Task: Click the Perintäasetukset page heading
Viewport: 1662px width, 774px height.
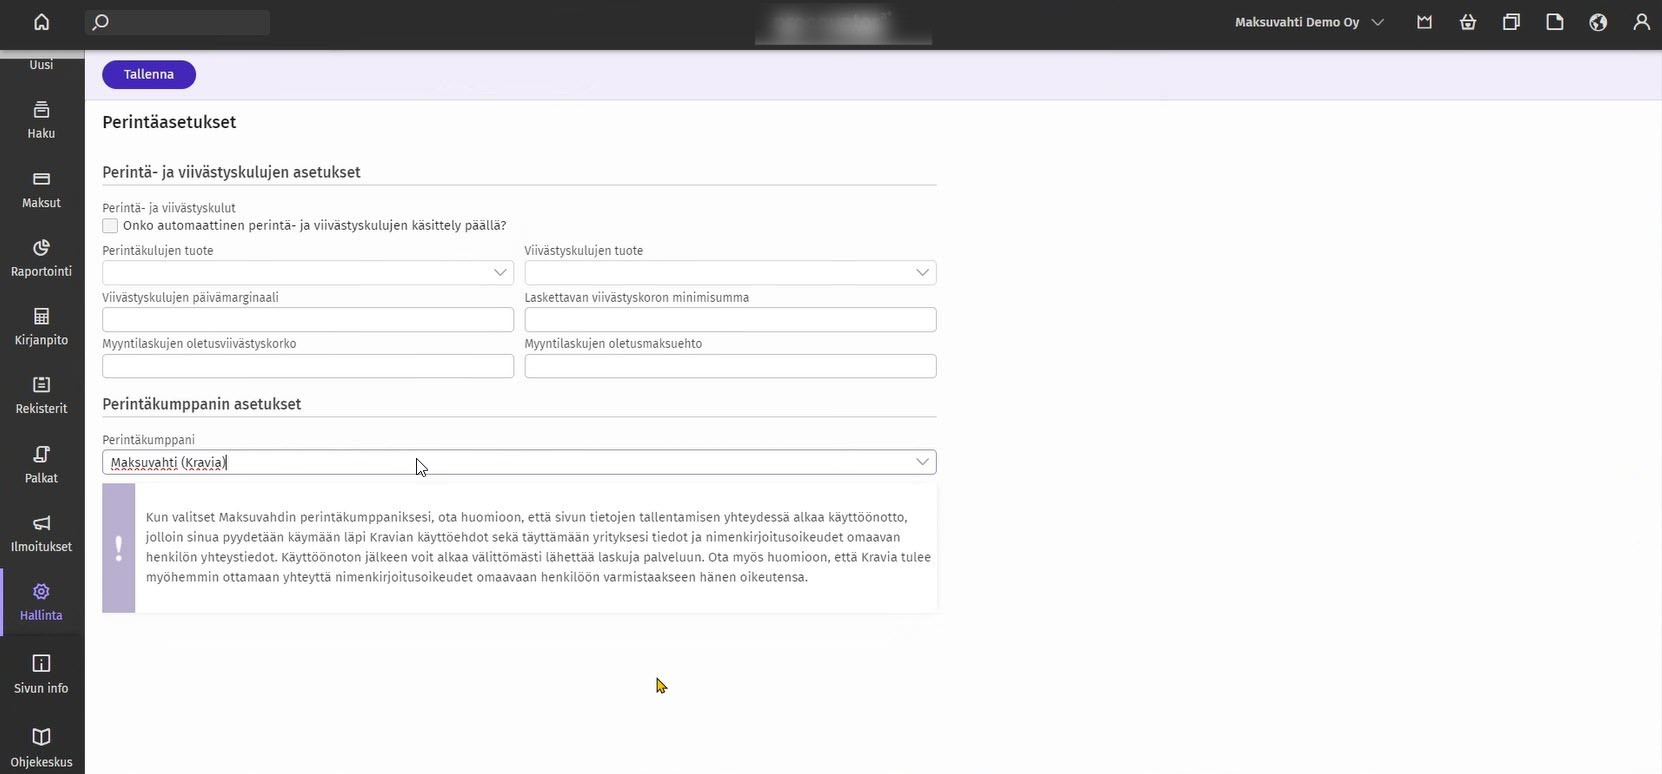Action: (169, 122)
